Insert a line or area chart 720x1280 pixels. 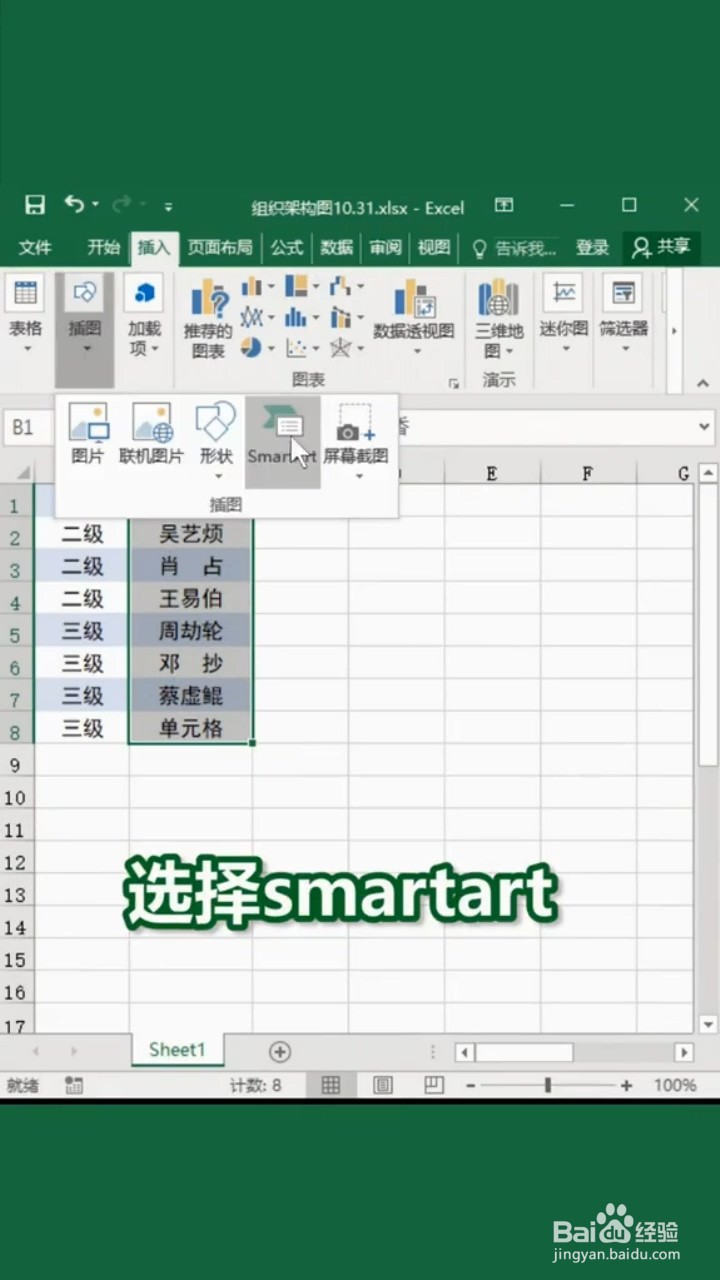(257, 318)
